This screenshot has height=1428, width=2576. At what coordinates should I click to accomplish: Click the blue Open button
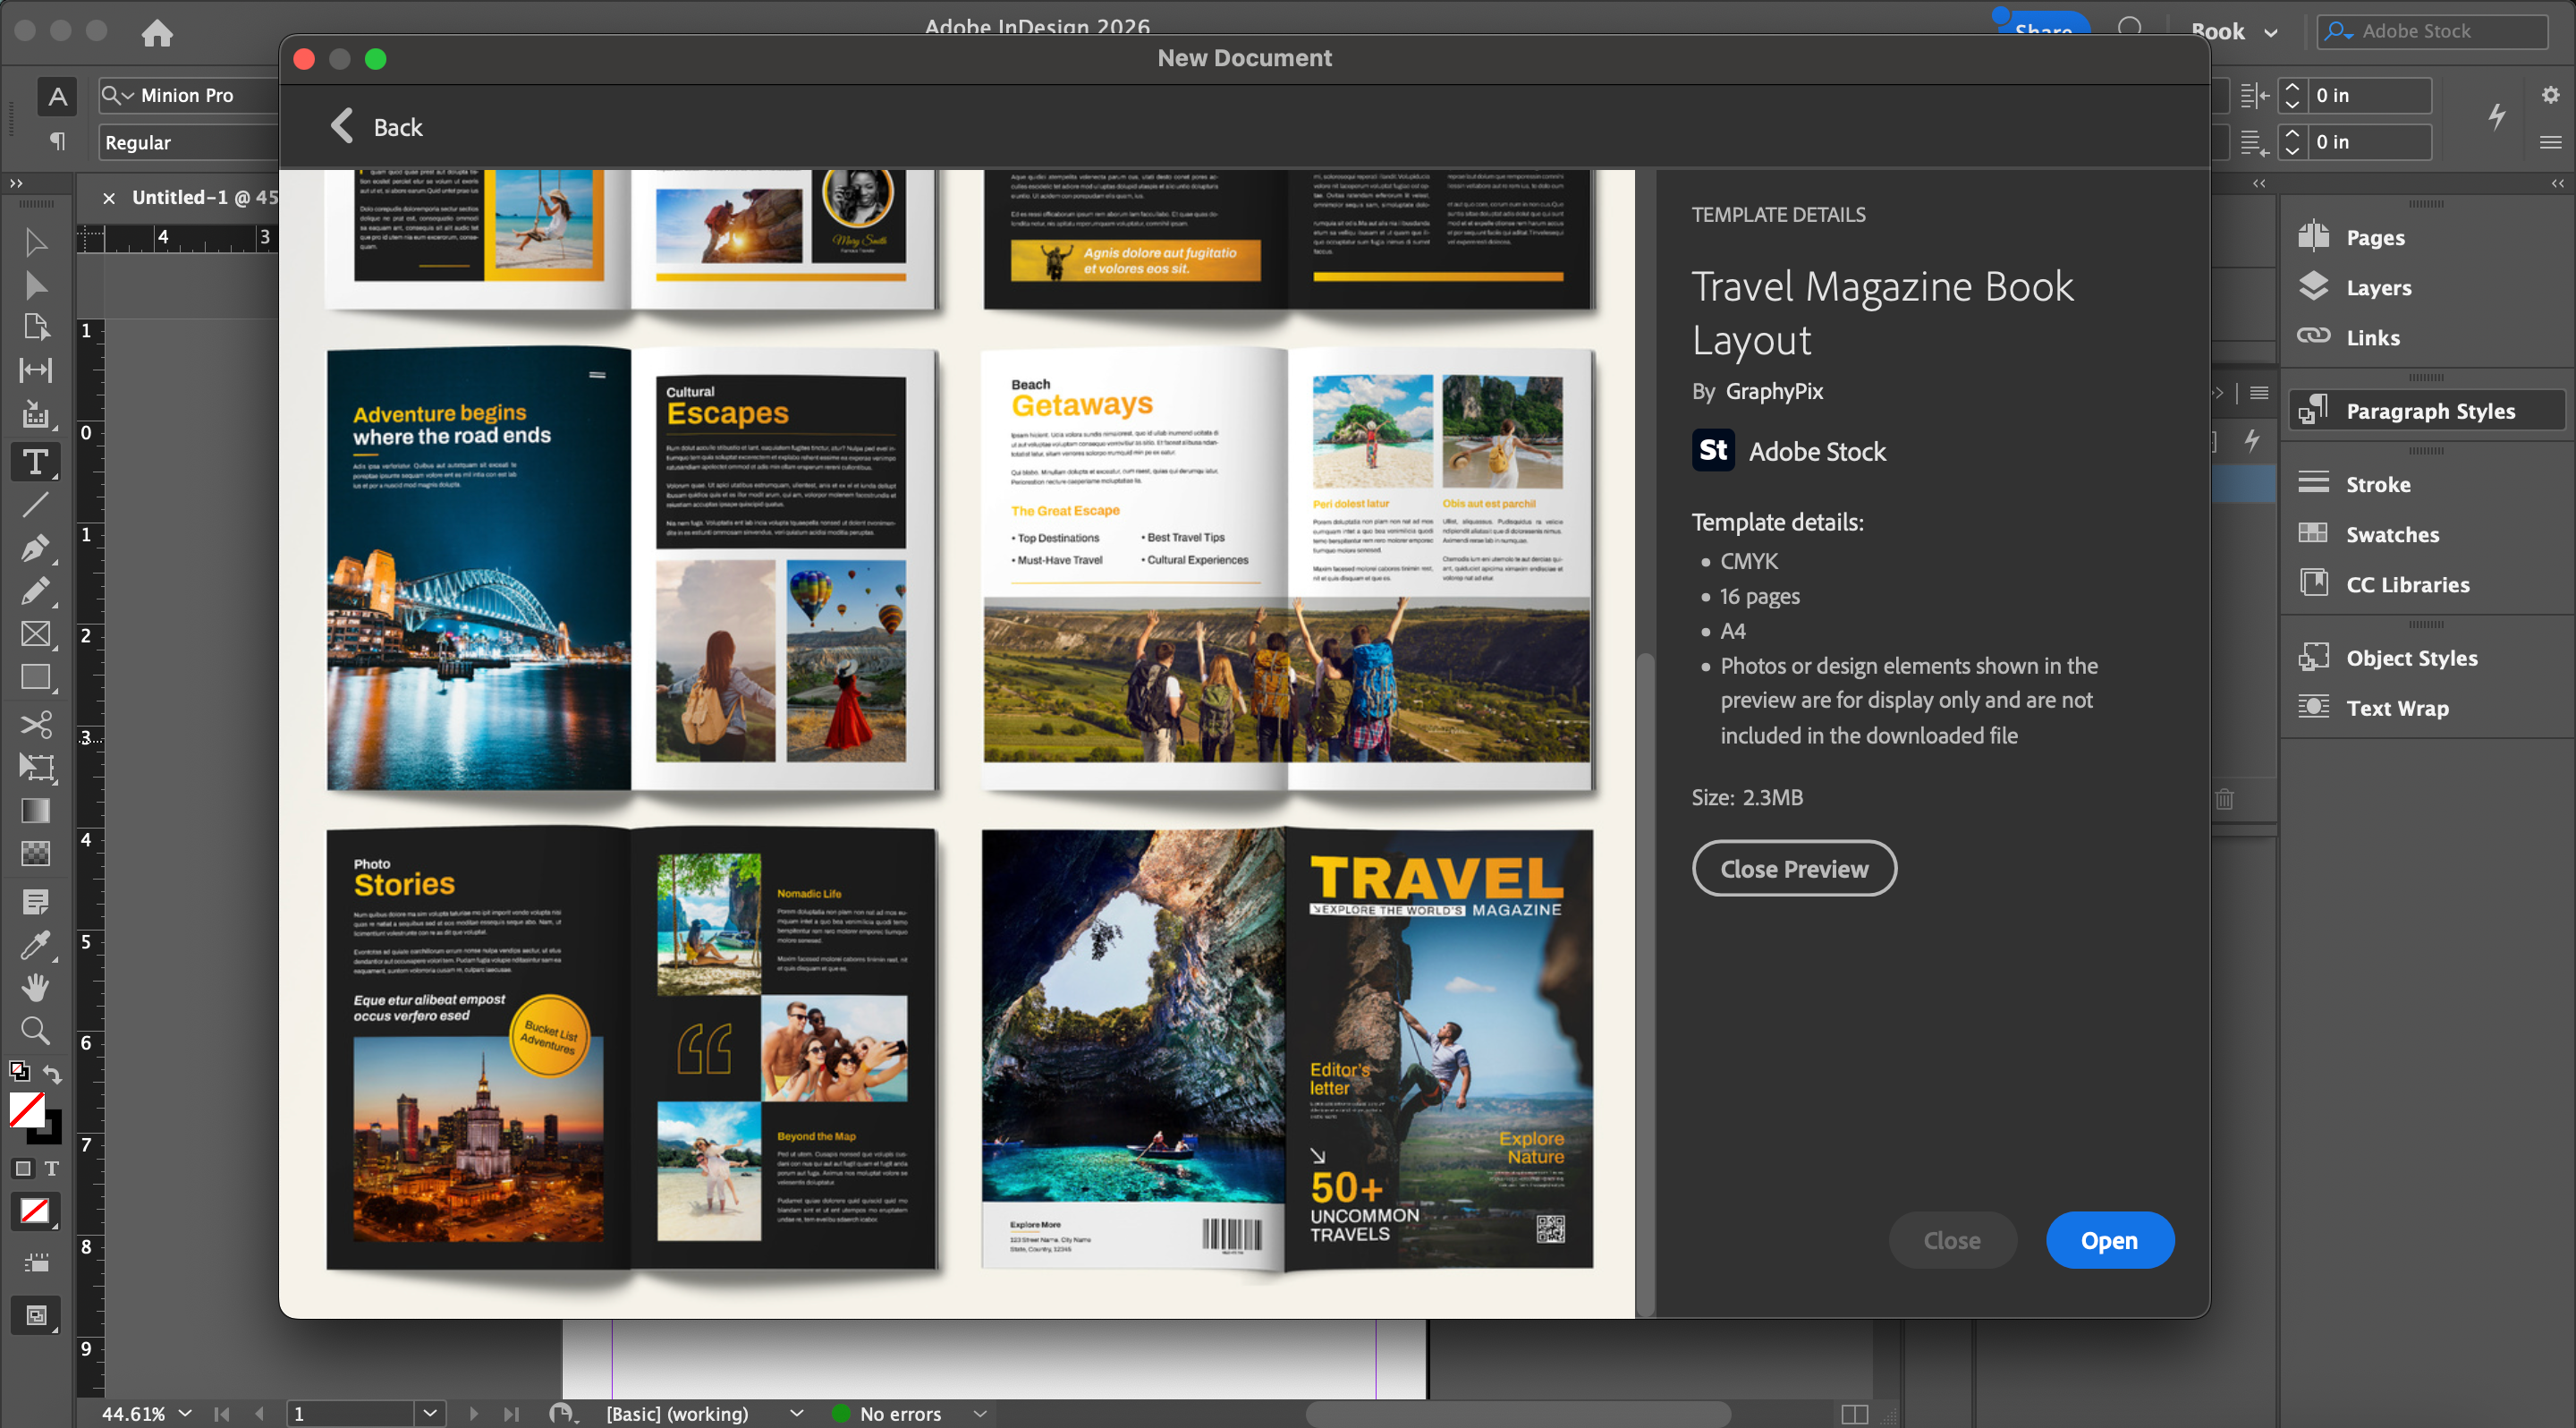coord(2109,1240)
